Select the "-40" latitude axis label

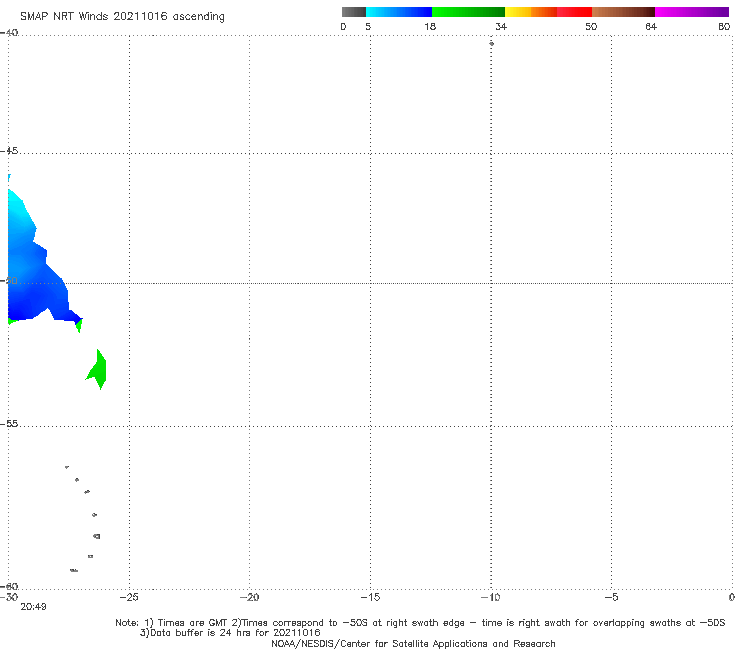click(9, 33)
